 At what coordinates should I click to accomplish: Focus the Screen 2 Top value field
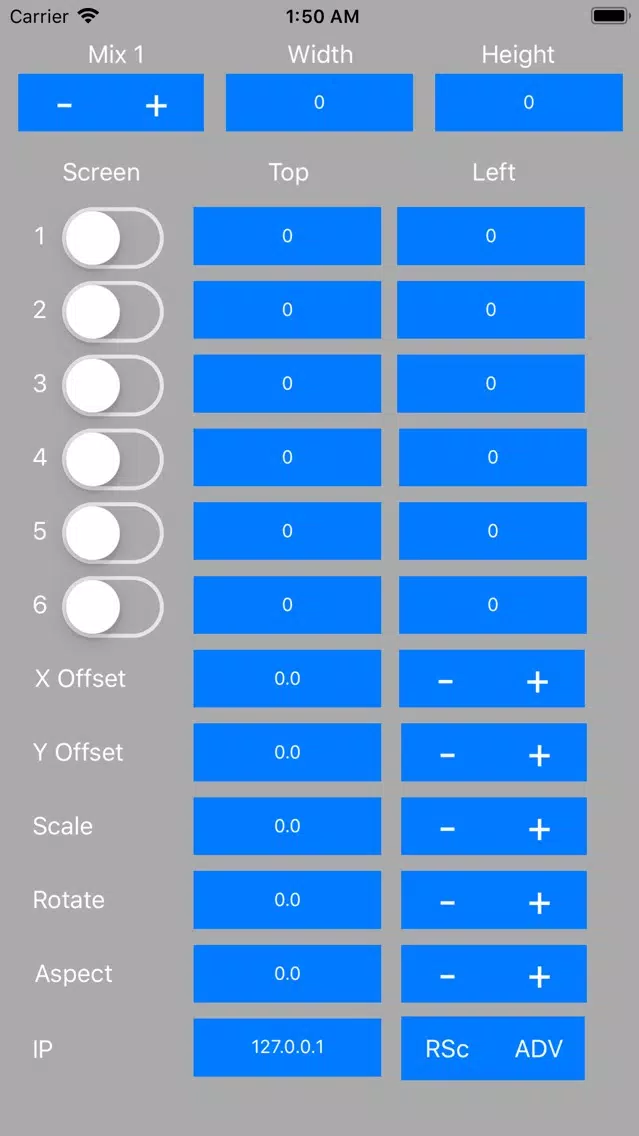coord(287,310)
